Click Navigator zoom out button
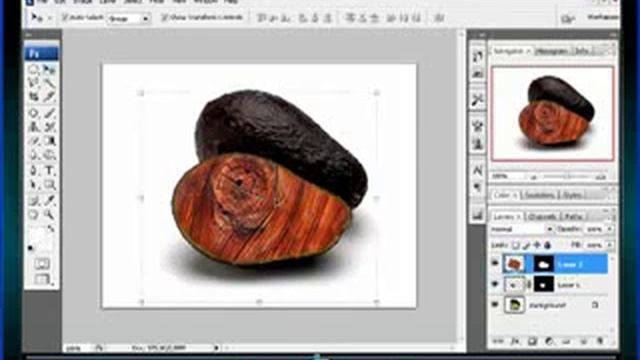640x360 pixels. click(x=533, y=177)
